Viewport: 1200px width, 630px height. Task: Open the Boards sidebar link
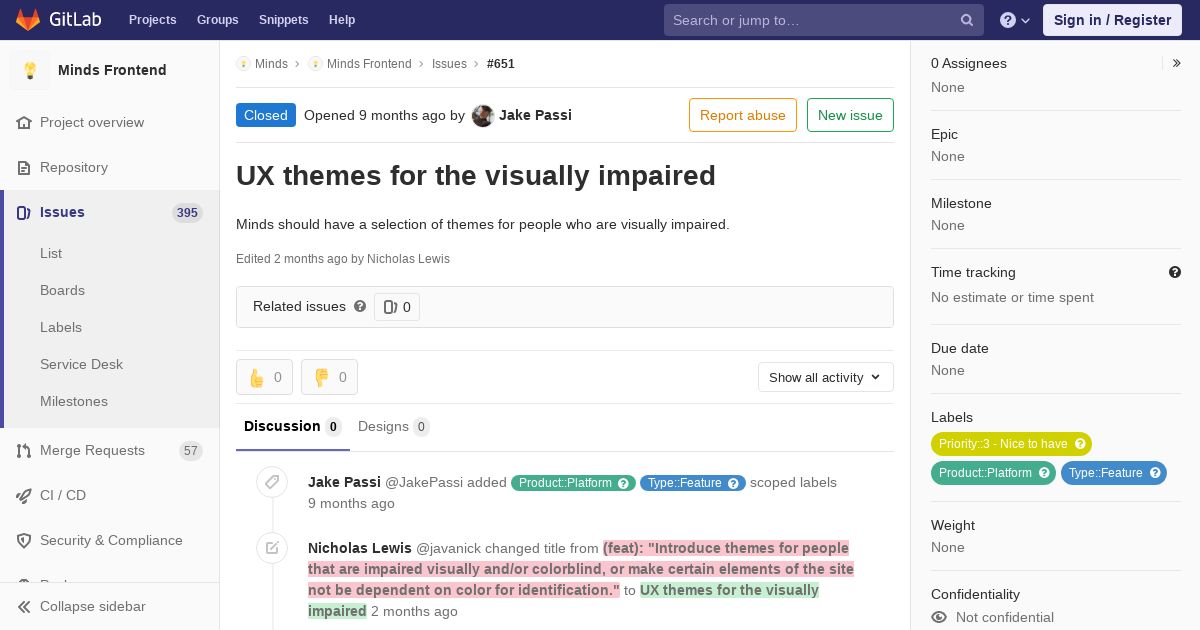tap(62, 290)
